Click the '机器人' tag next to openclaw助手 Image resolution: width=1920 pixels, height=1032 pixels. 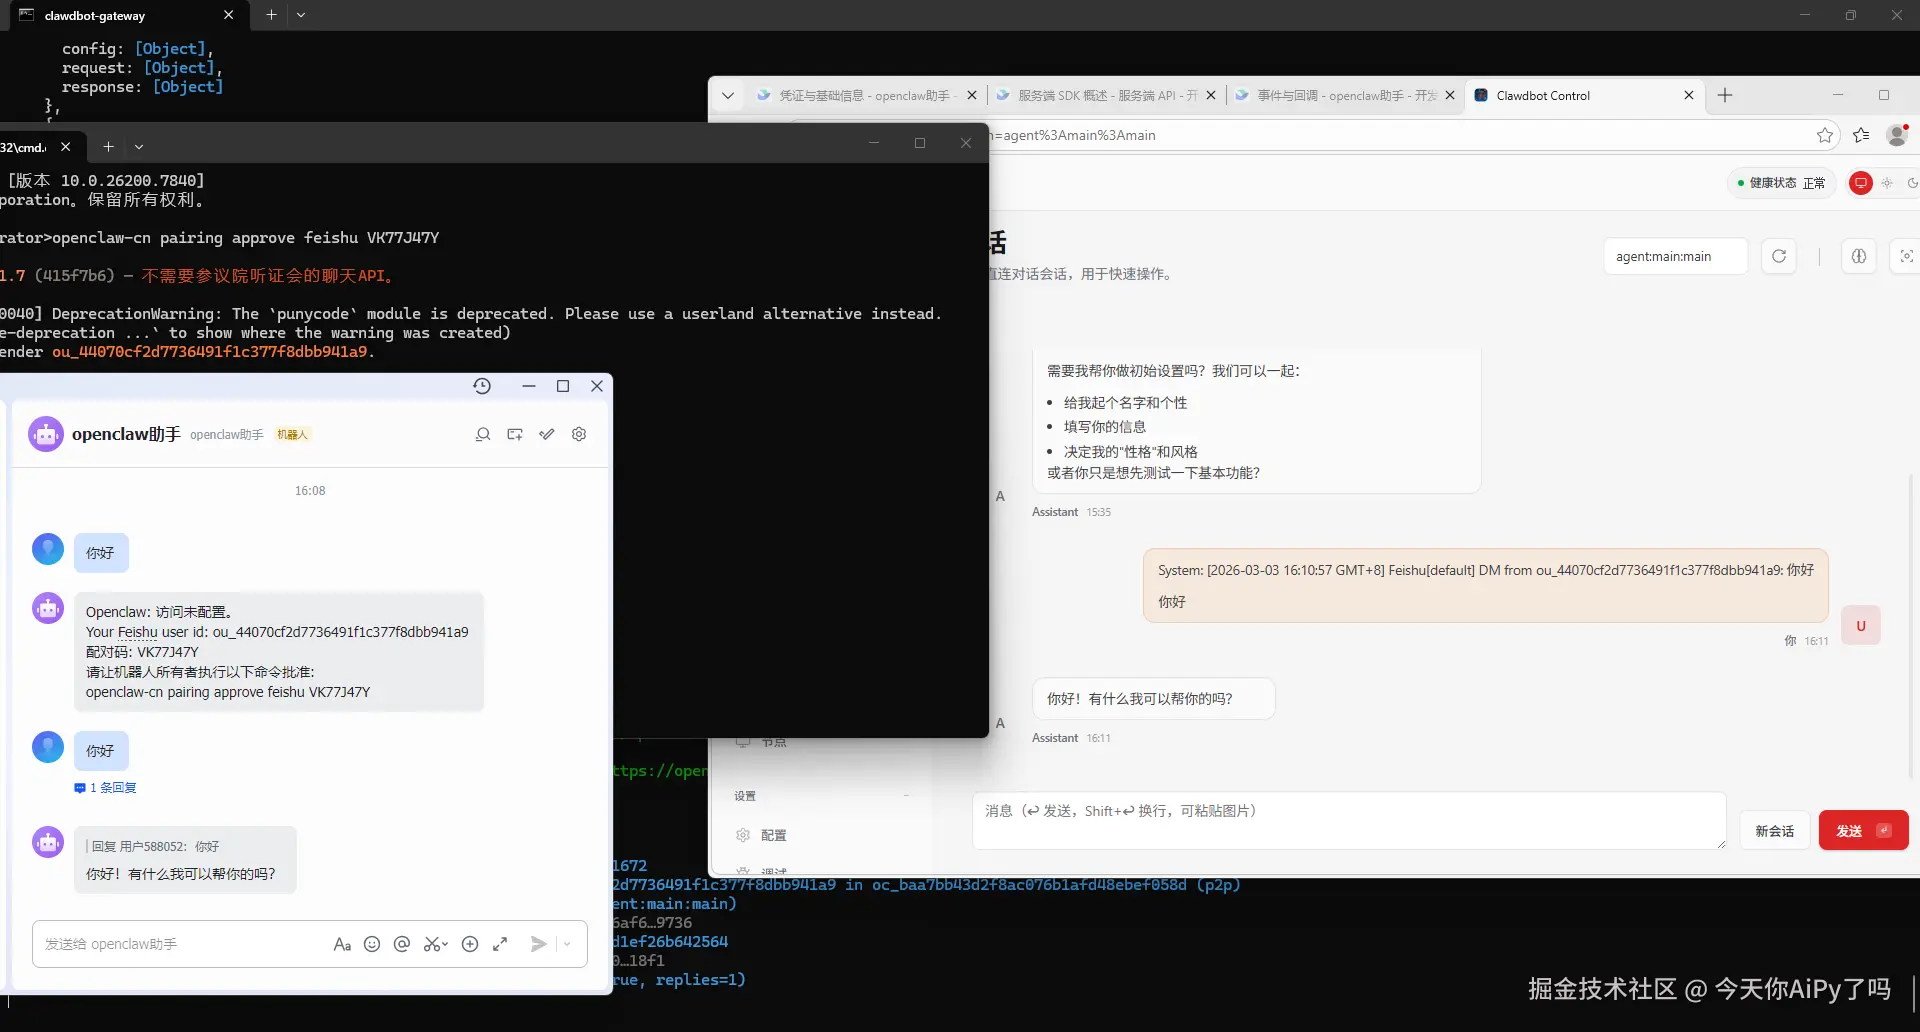(292, 434)
